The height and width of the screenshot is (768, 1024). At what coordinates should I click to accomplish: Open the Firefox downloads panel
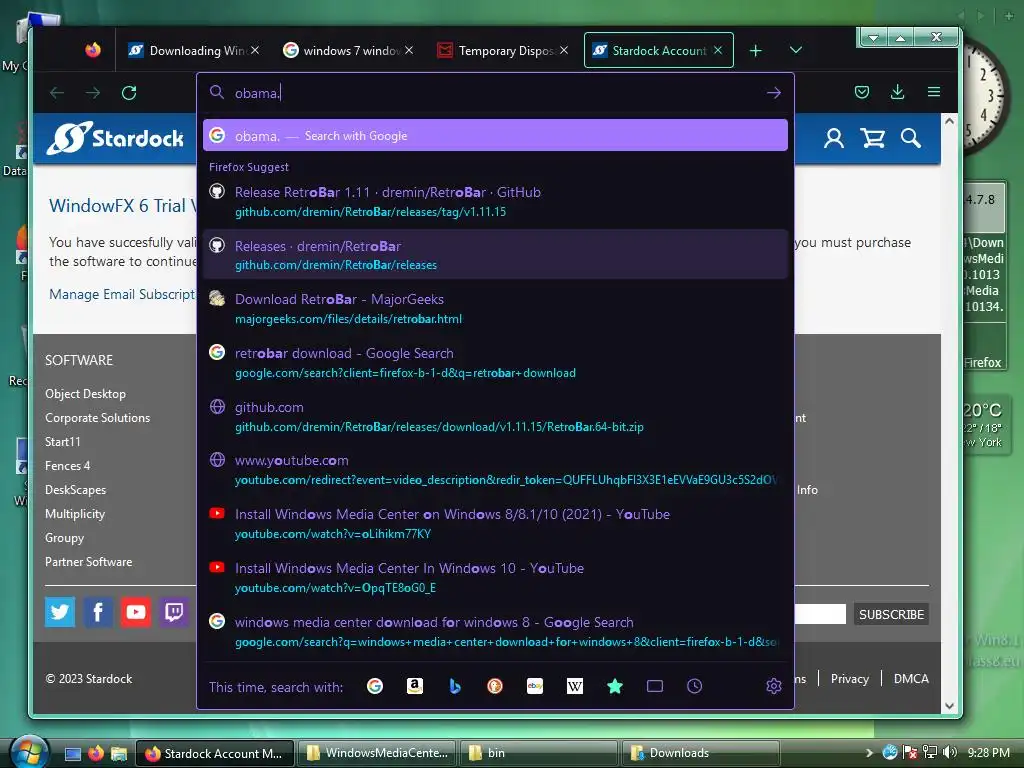(898, 92)
